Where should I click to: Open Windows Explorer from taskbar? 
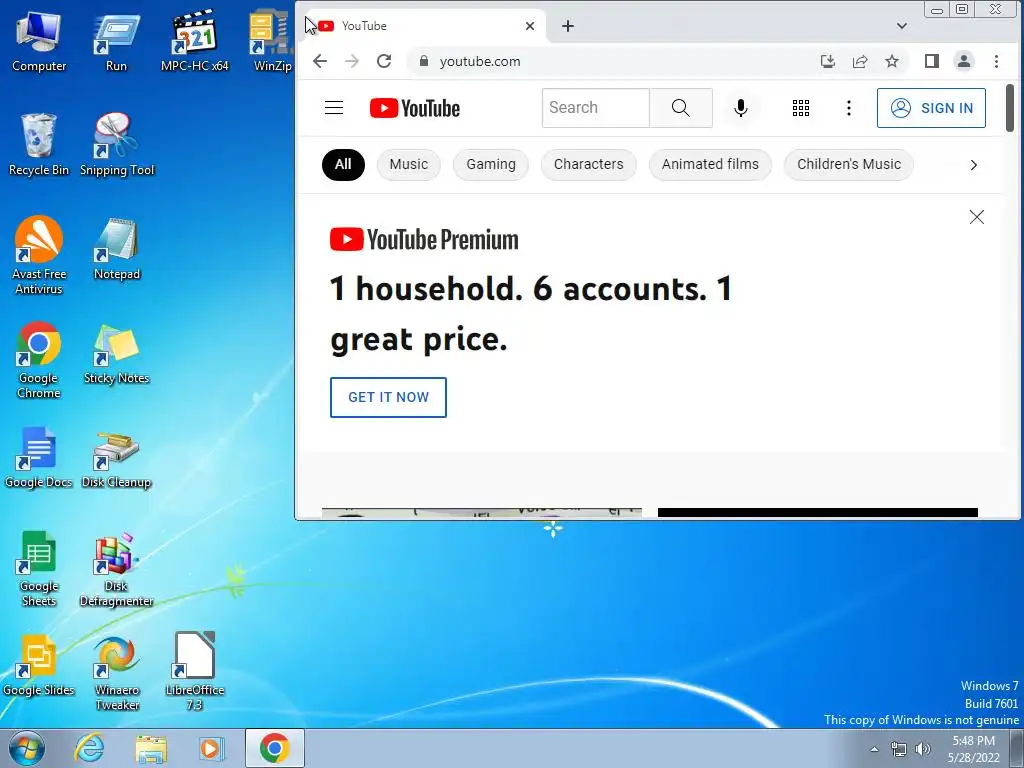[x=150, y=748]
